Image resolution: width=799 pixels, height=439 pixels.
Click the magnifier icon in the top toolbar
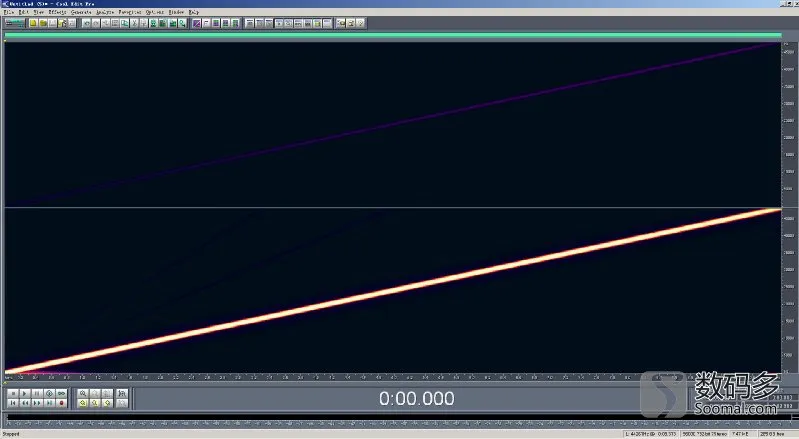182,23
